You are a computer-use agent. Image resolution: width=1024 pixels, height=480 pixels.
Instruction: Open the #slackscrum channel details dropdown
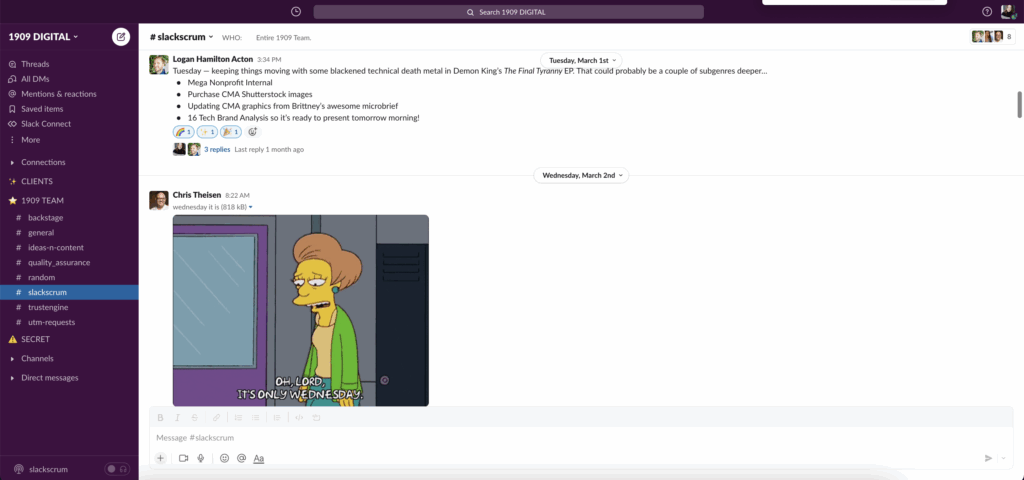coord(182,37)
